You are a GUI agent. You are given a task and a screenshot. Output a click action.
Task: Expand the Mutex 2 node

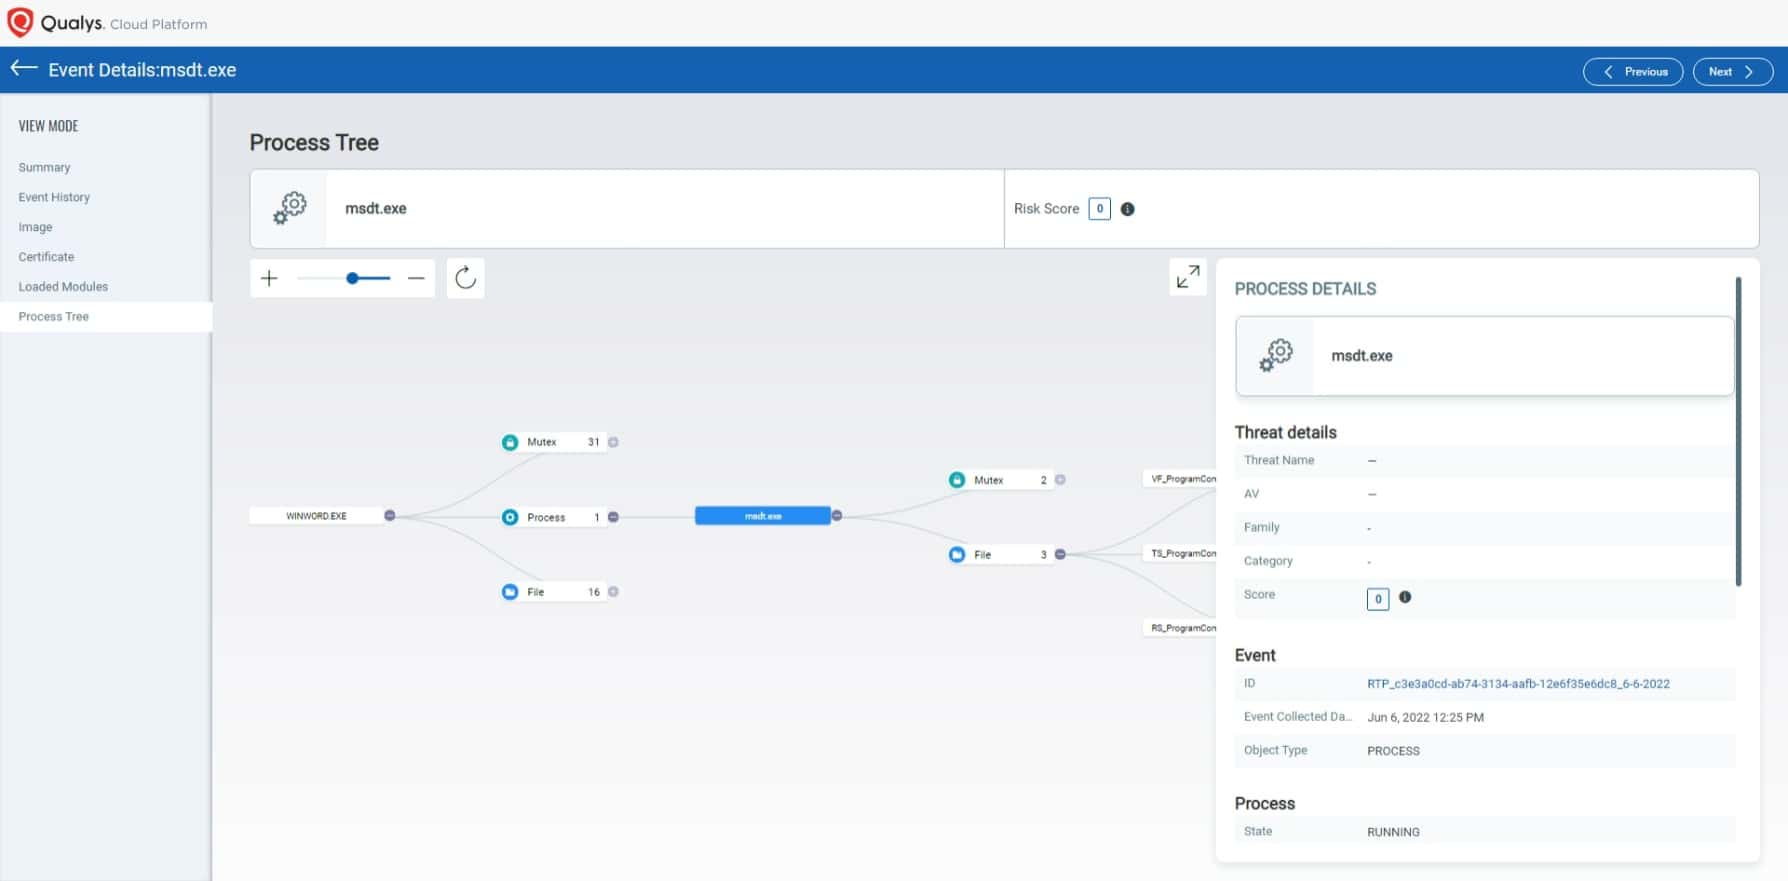(1060, 480)
